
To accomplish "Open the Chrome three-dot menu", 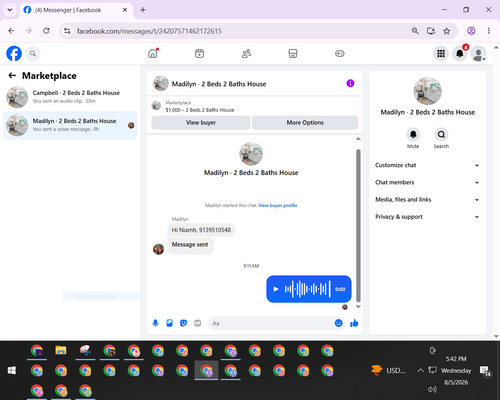I will click(x=489, y=31).
